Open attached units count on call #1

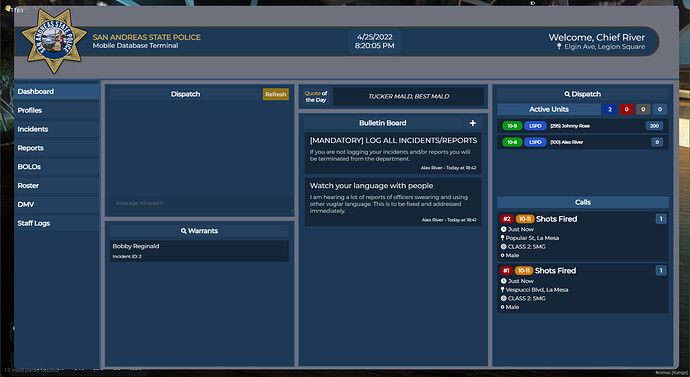click(661, 271)
